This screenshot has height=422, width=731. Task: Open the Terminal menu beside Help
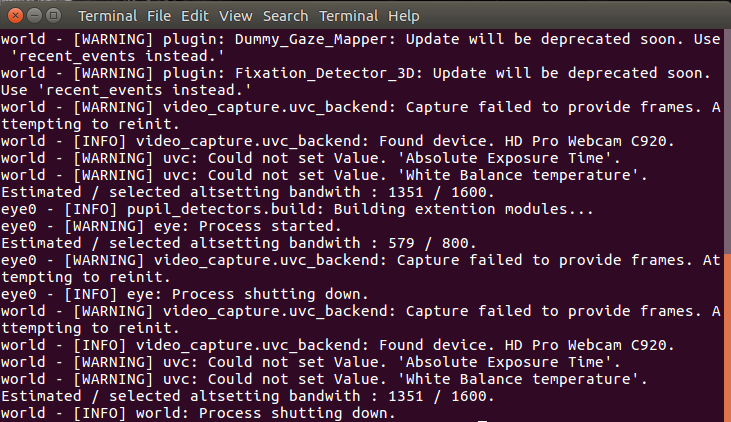click(x=348, y=16)
